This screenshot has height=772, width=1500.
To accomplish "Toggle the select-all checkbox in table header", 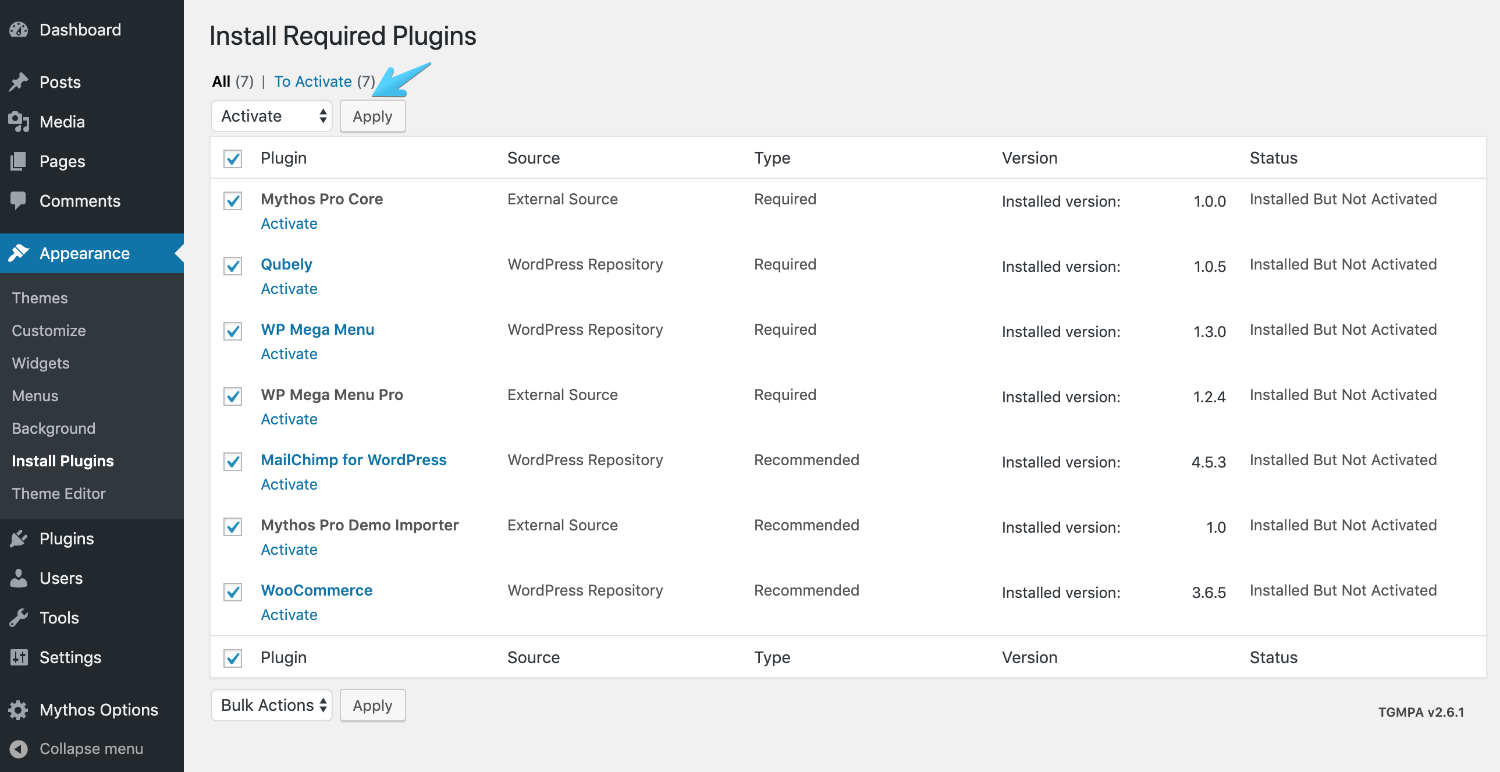I will pyautogui.click(x=233, y=158).
